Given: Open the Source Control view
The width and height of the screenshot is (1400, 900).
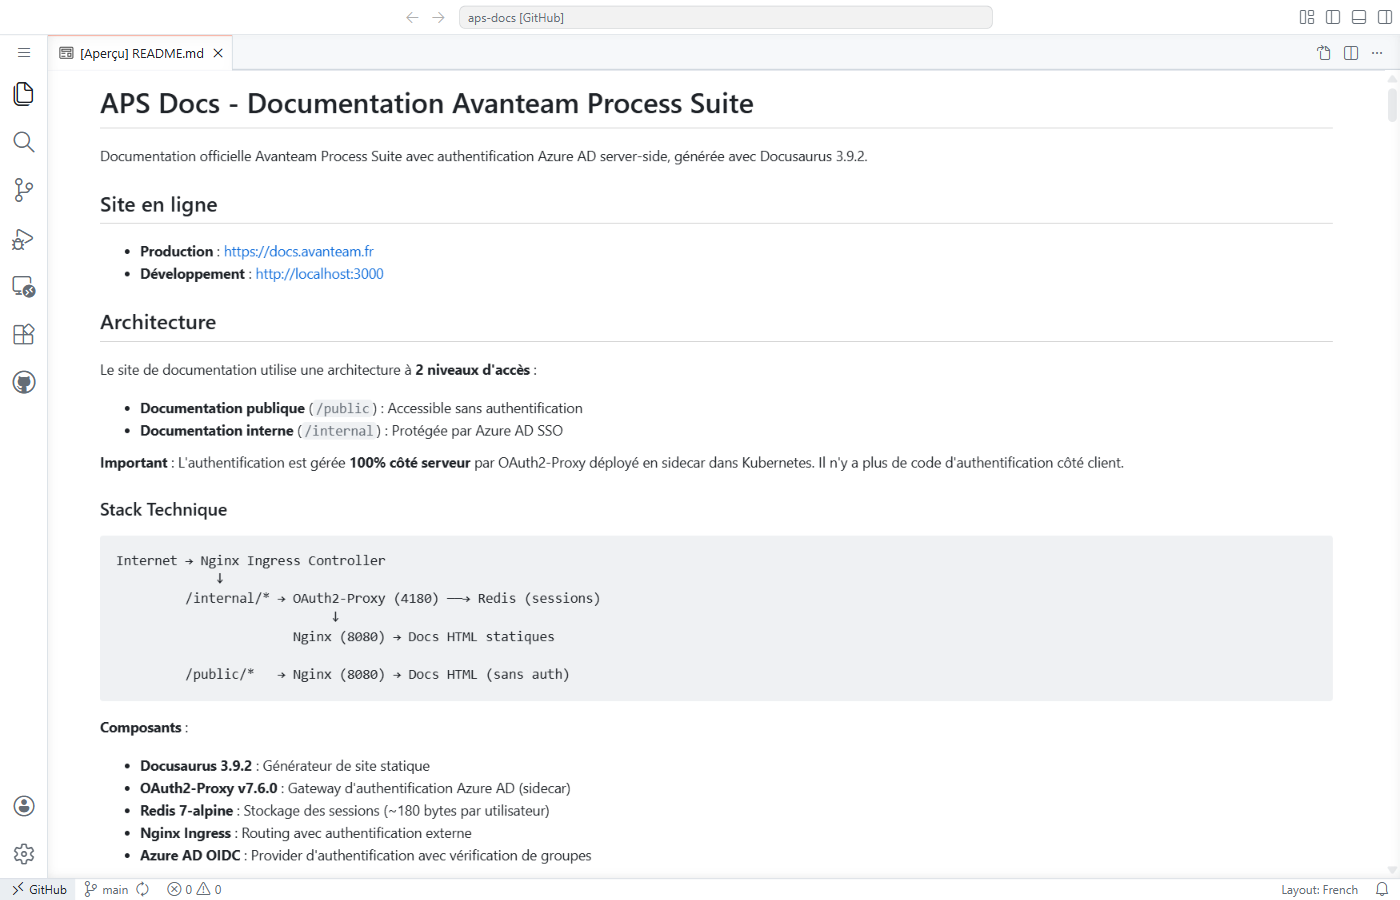Looking at the screenshot, I should point(23,190).
